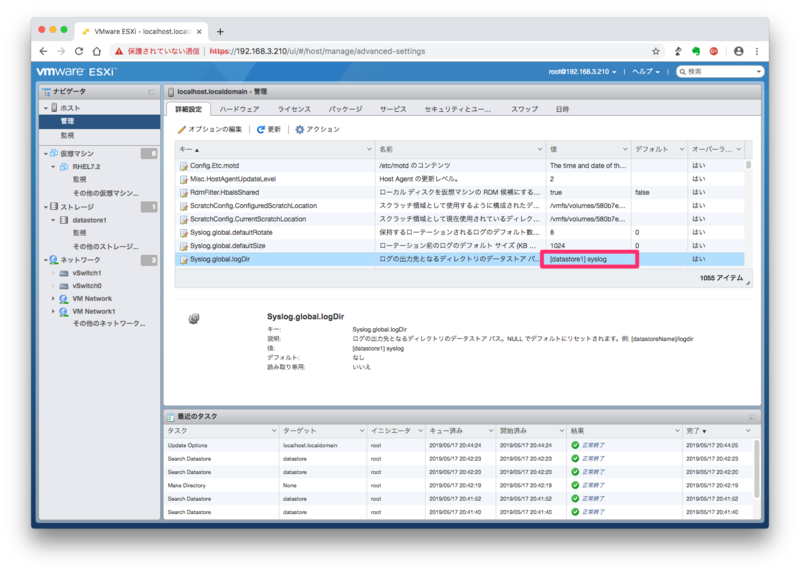
Task: Select the Misc.HostAgentUpdateLevel row
Action: 459,179
